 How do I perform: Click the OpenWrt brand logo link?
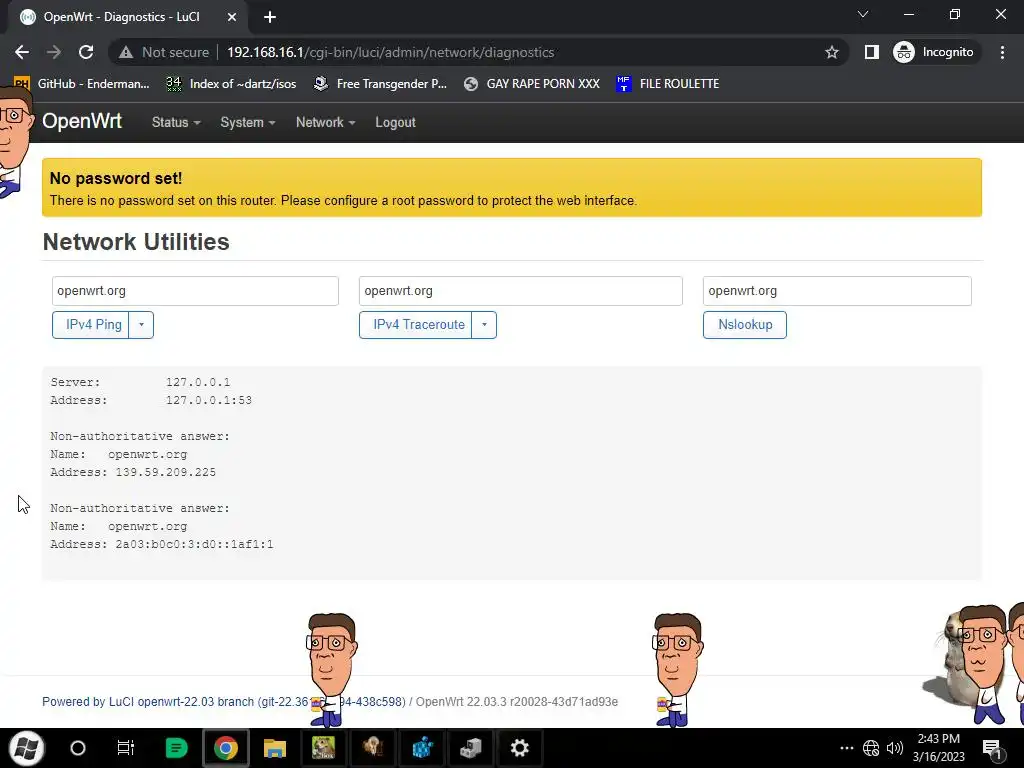click(x=82, y=121)
